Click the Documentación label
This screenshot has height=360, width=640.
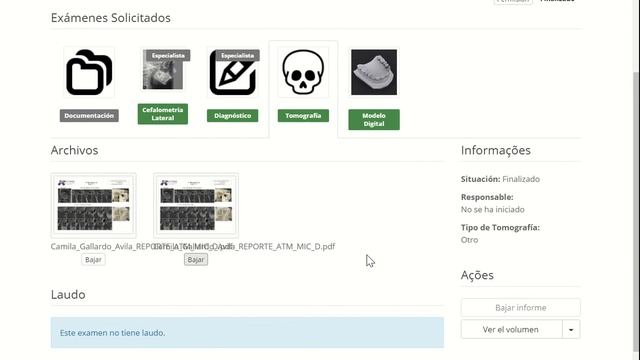(89, 116)
